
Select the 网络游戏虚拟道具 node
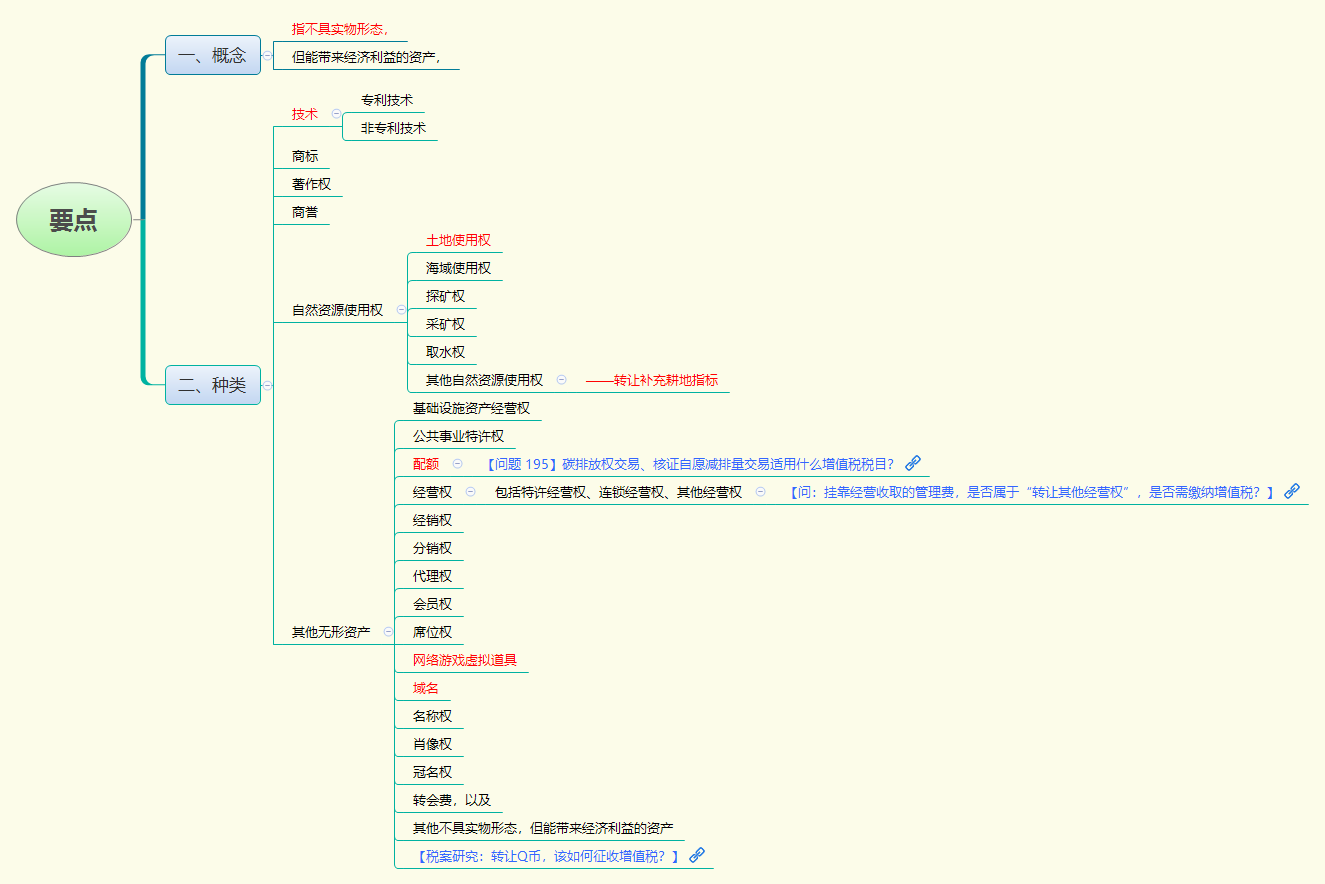(x=465, y=660)
